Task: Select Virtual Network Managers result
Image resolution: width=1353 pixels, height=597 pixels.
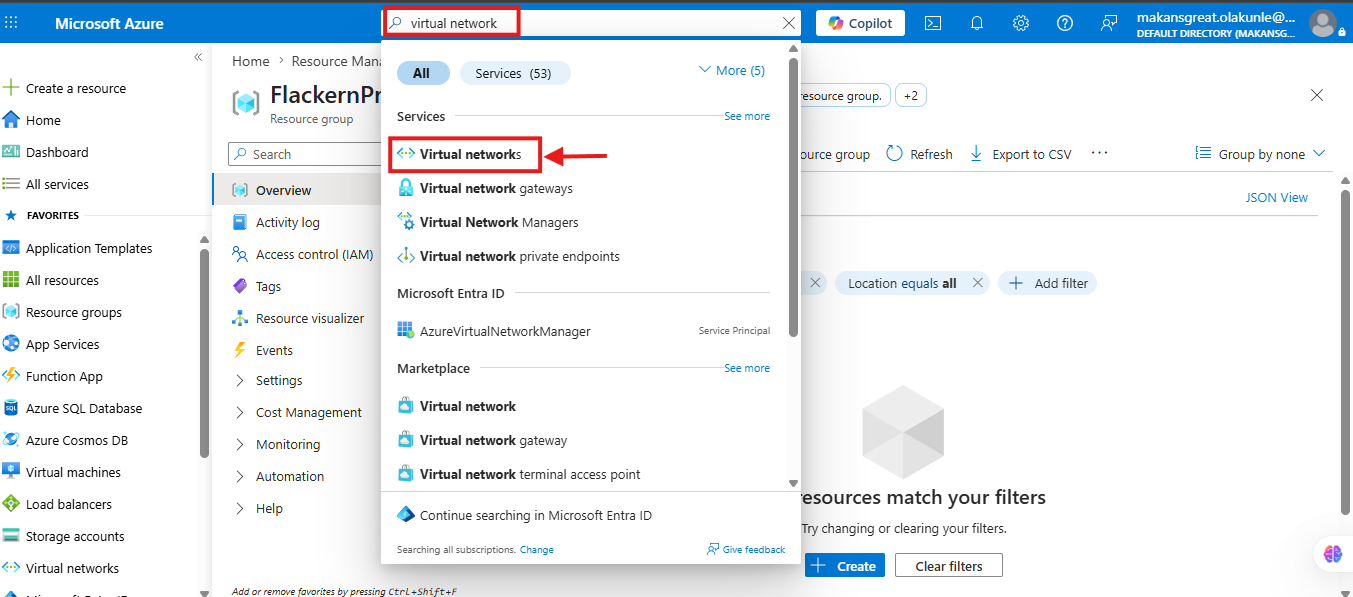Action: coord(488,222)
